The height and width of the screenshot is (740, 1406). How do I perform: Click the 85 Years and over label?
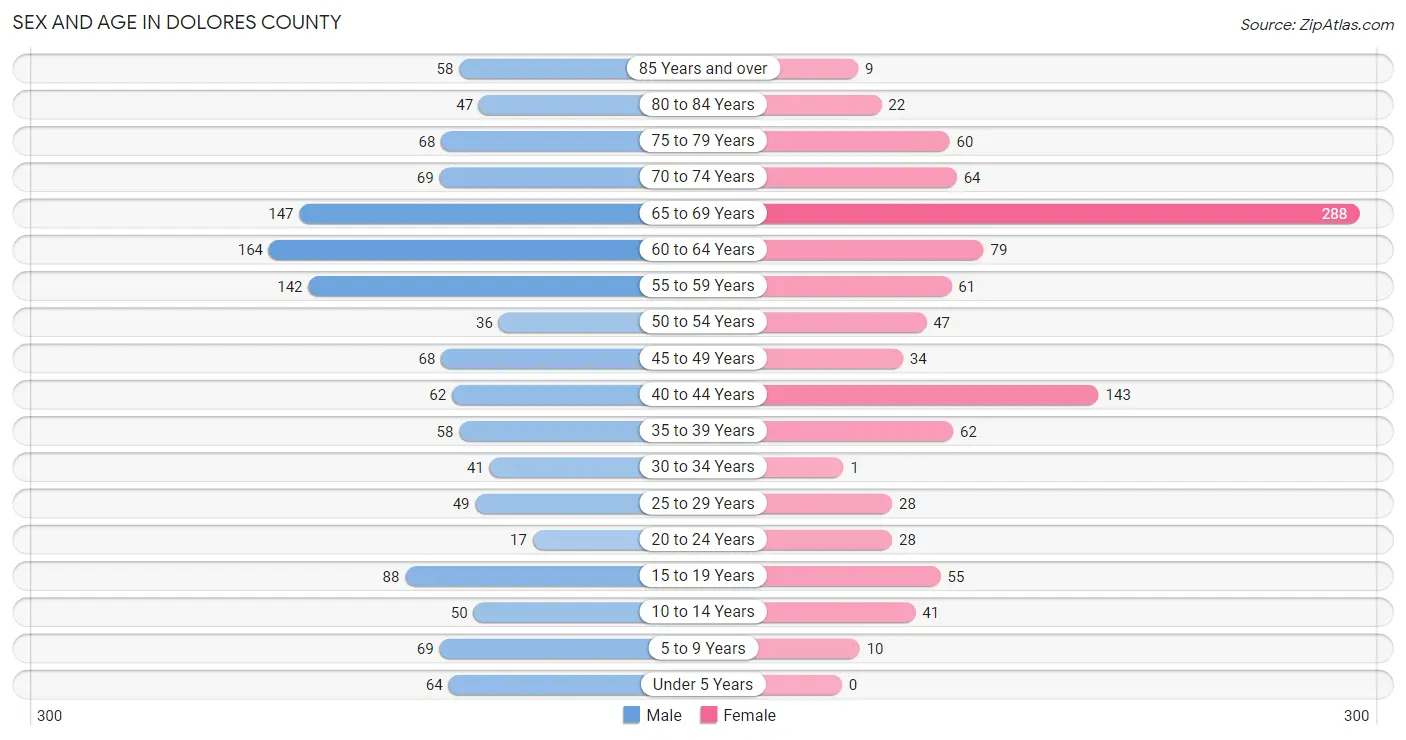click(x=703, y=68)
